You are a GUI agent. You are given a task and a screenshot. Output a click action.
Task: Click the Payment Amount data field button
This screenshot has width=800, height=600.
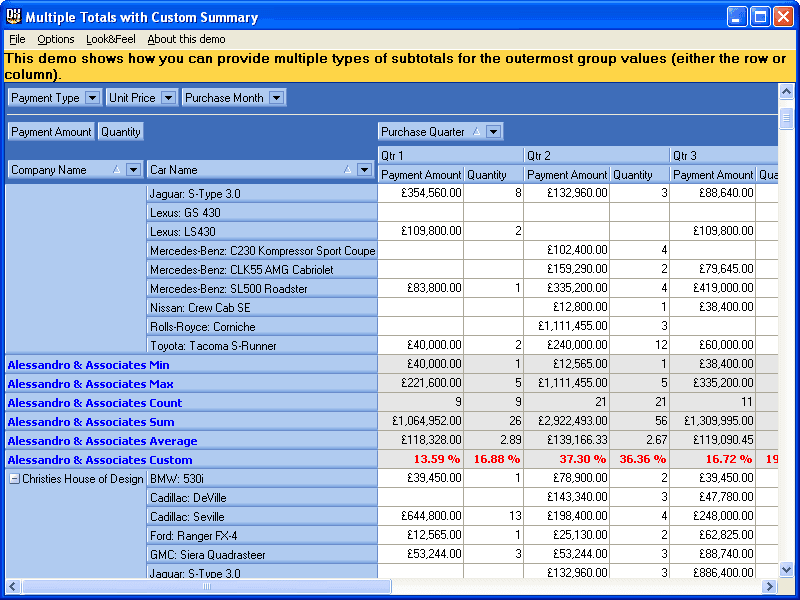tap(51, 132)
